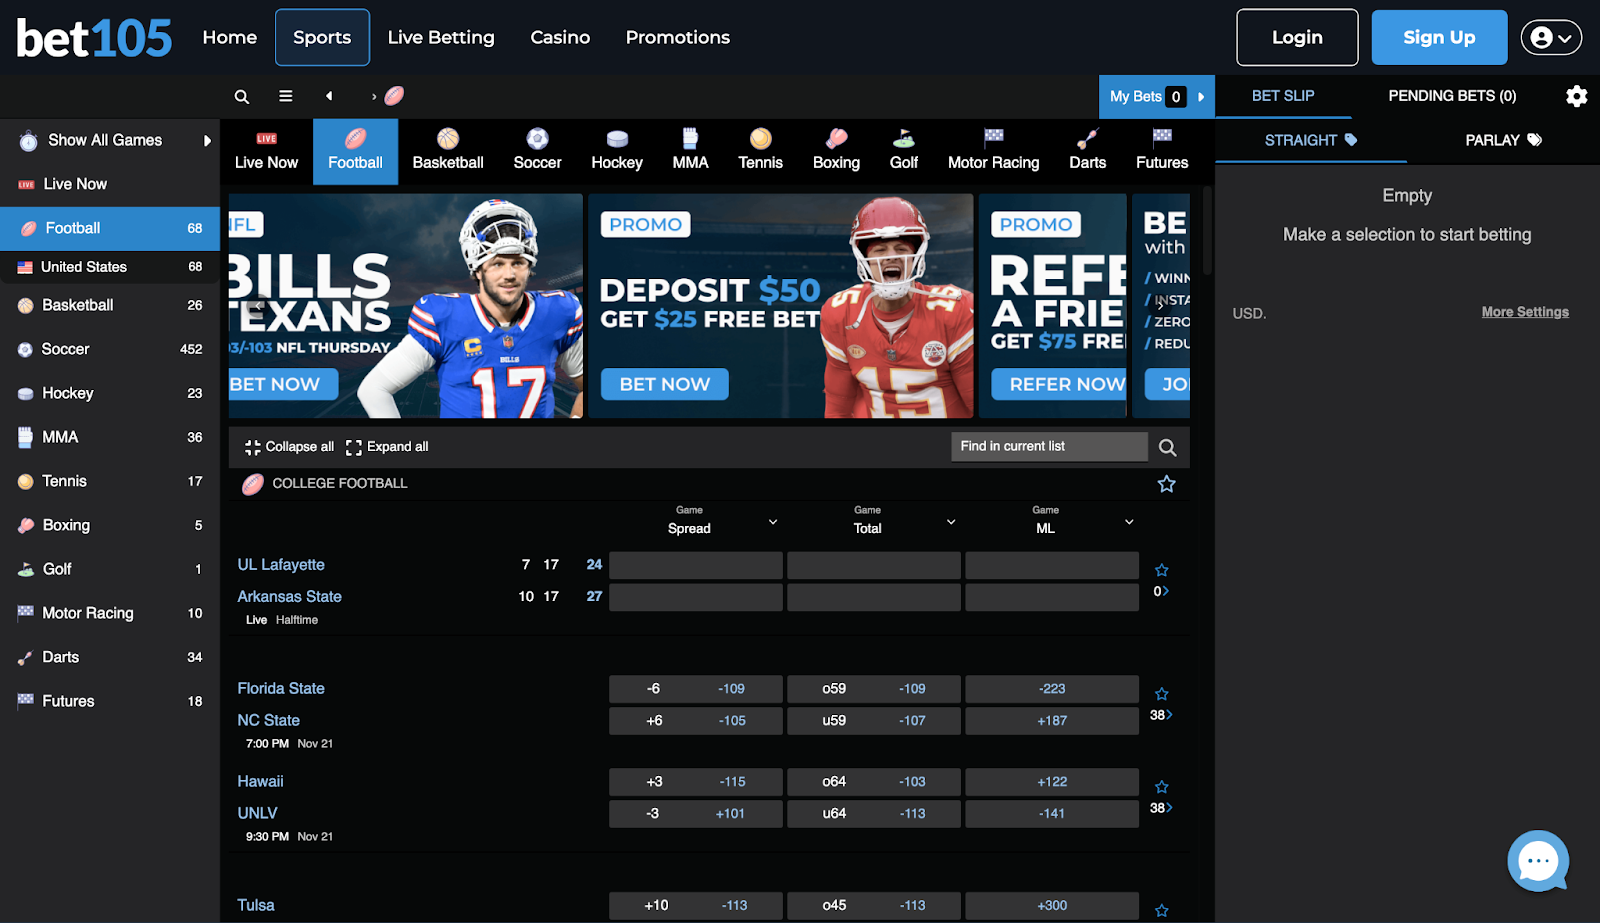Open the hamburger list menu icon
The image size is (1600, 923).
[286, 96]
